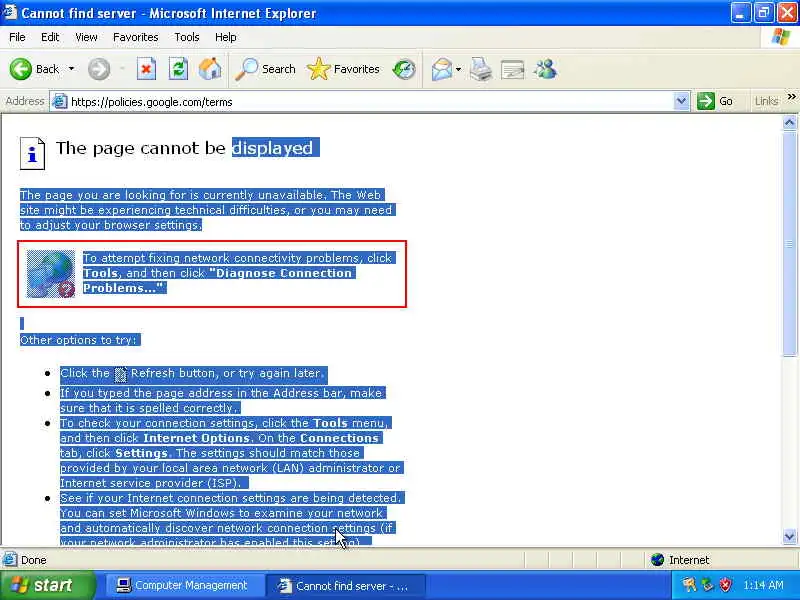The height and width of the screenshot is (600, 800).
Task: Show browsing History with clock icon
Action: click(404, 69)
